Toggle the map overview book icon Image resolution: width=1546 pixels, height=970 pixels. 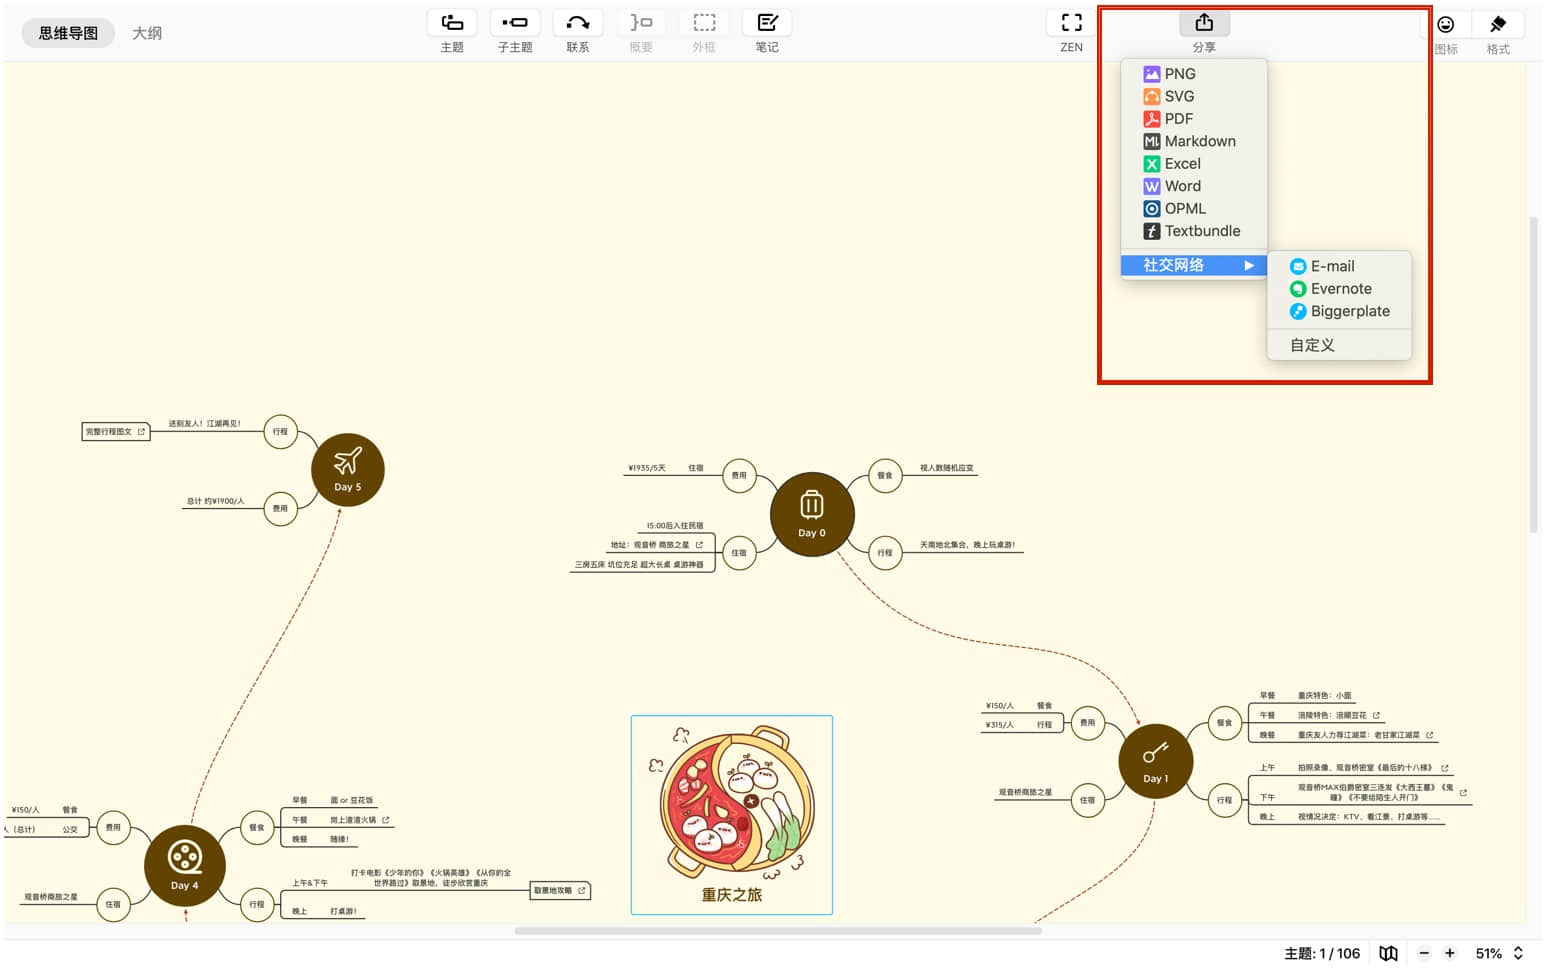click(1388, 953)
